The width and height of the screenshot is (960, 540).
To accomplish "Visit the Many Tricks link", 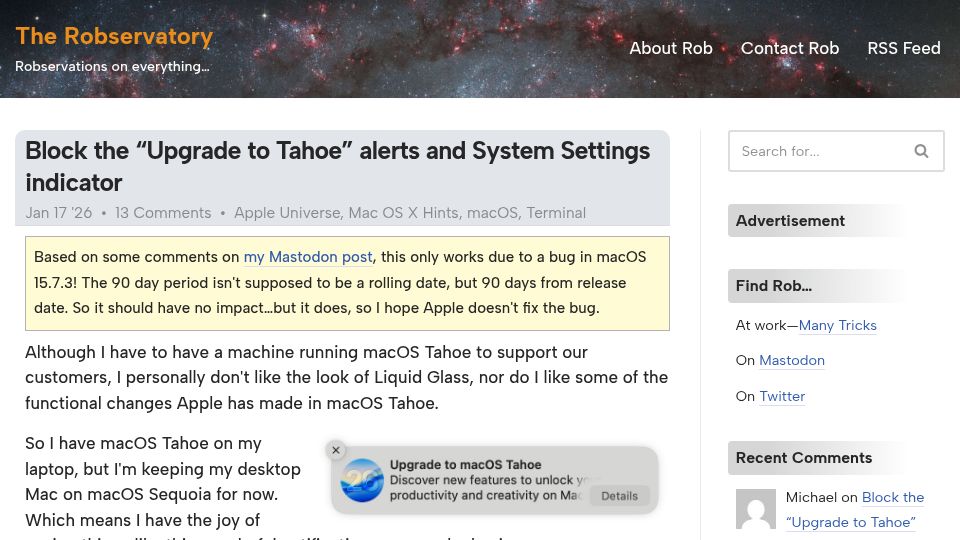I will pyautogui.click(x=838, y=326).
